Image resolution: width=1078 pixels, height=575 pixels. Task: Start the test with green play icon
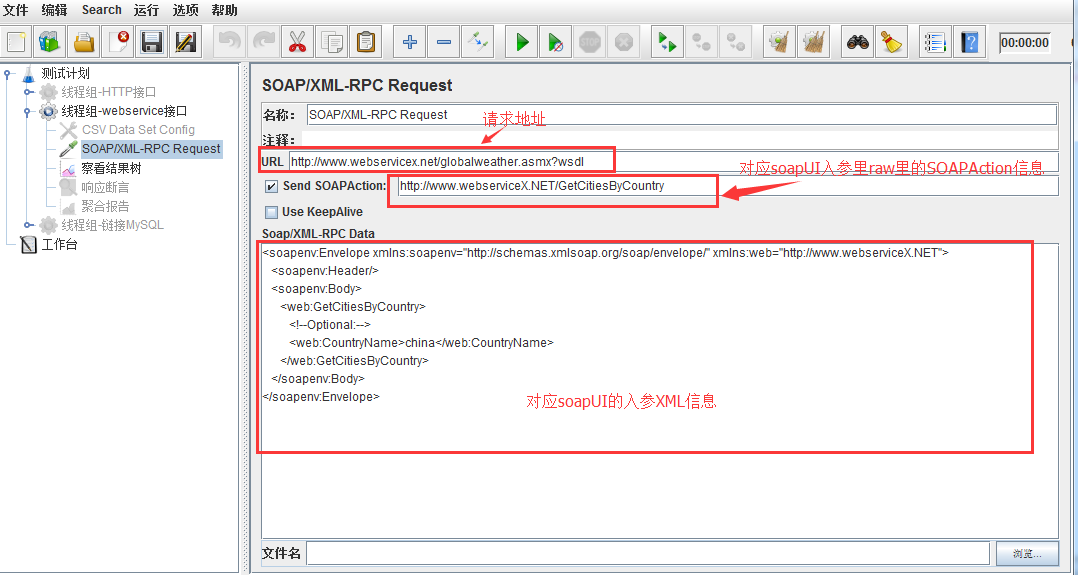tap(522, 43)
